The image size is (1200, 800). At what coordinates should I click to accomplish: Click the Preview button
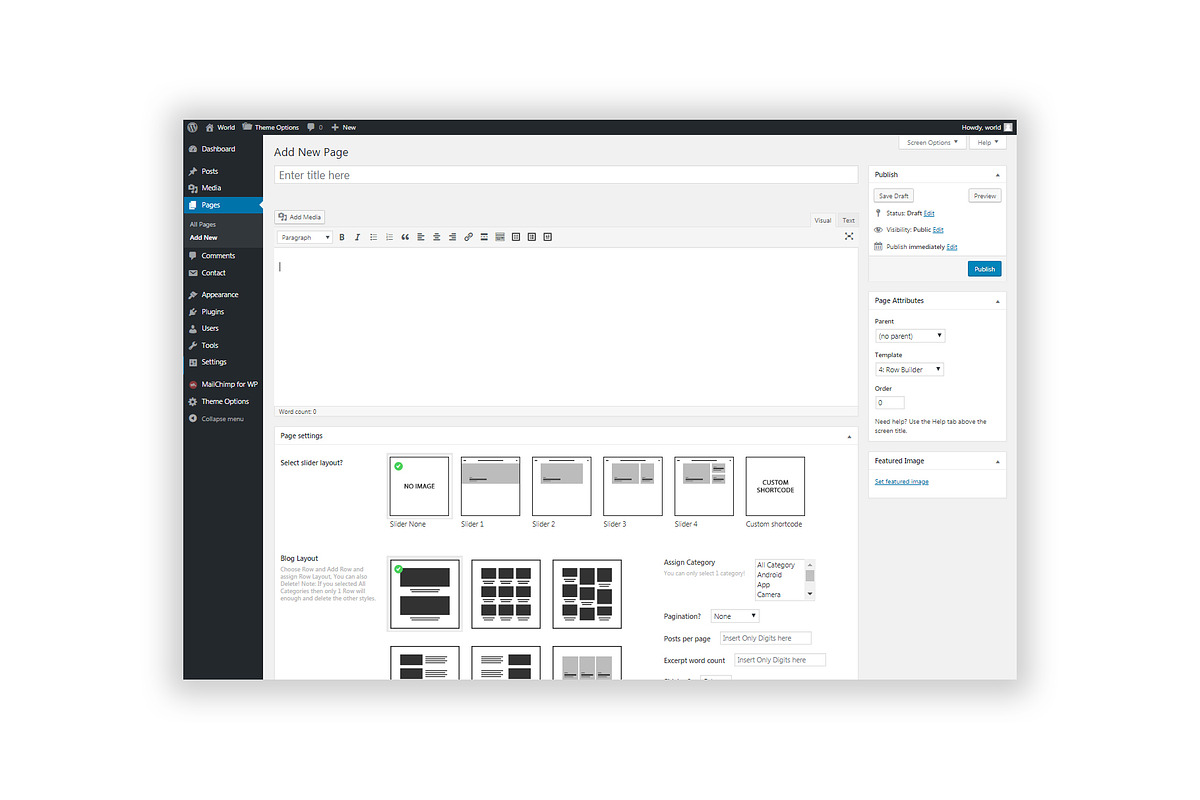click(985, 196)
